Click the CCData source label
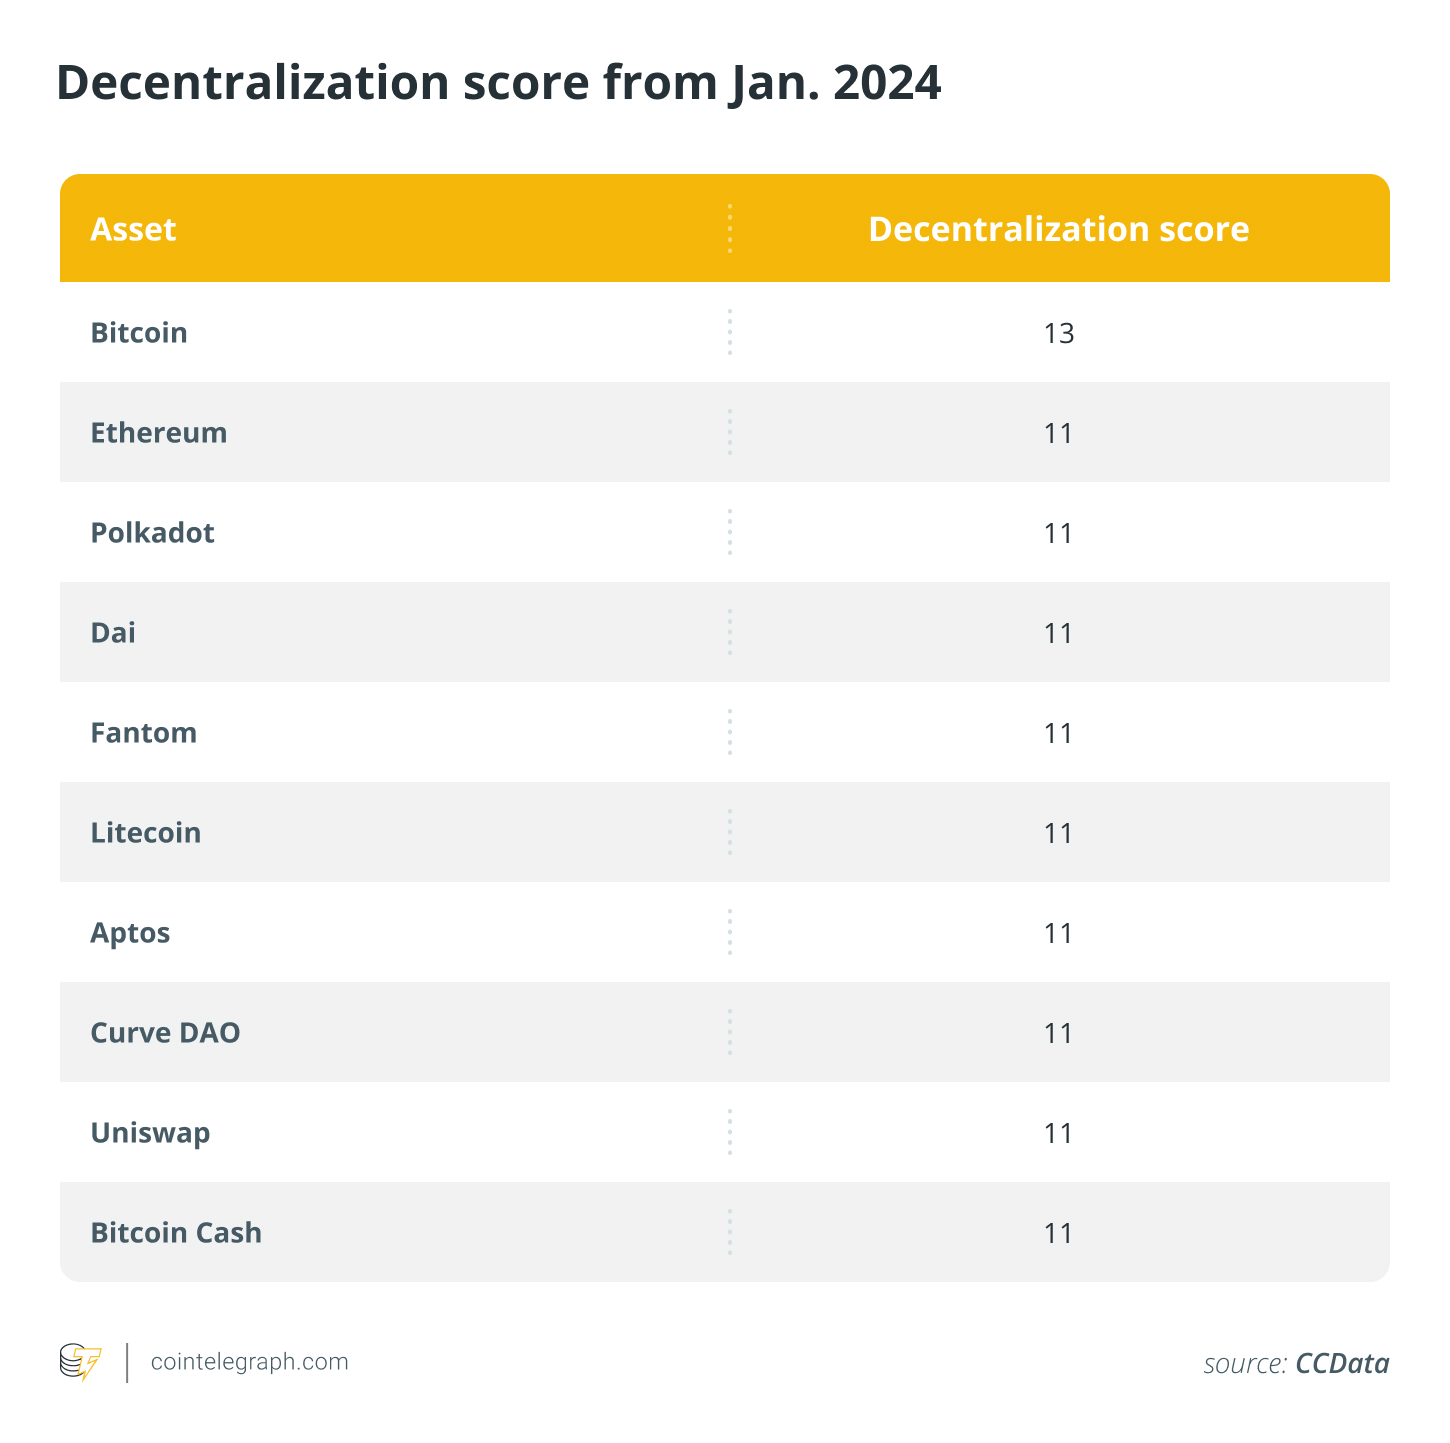Screen dimensions: 1450x1443 [x=1342, y=1363]
